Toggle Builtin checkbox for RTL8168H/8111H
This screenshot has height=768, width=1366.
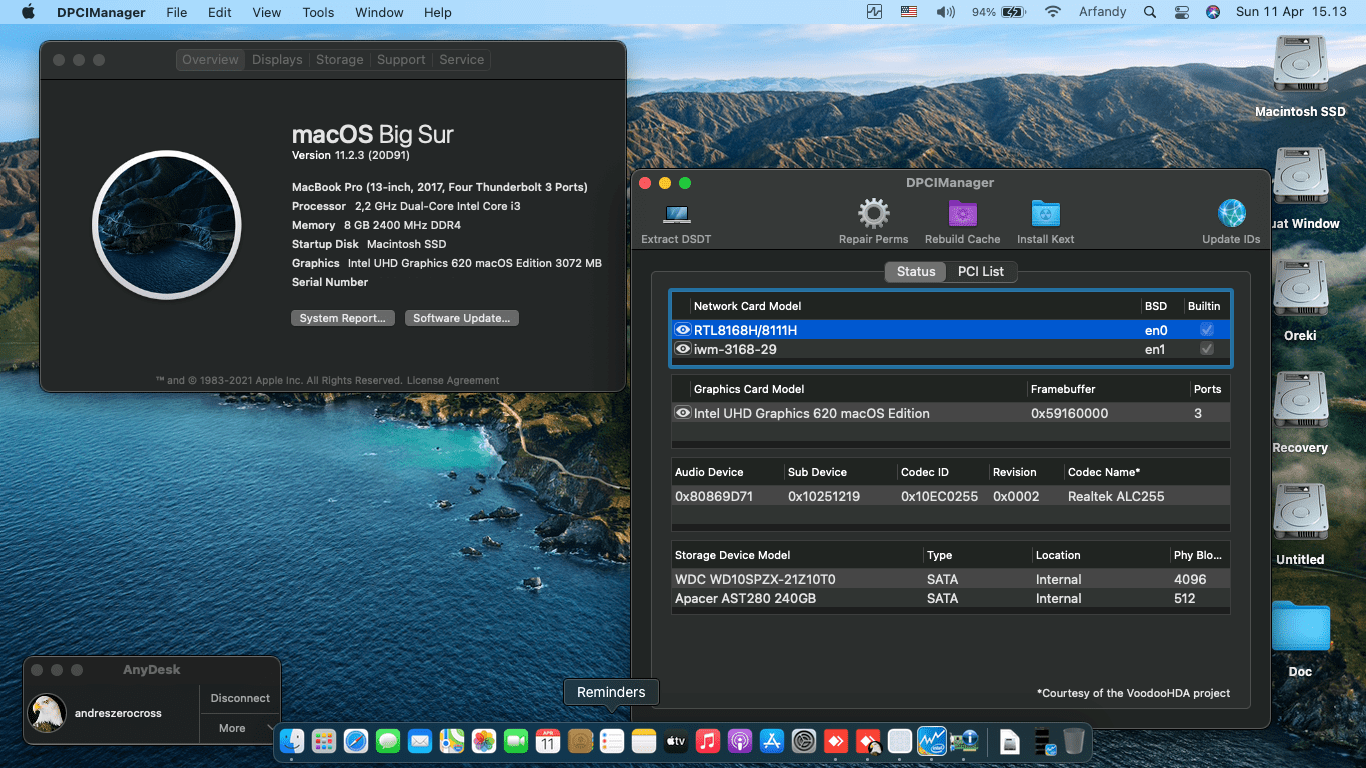1207,330
